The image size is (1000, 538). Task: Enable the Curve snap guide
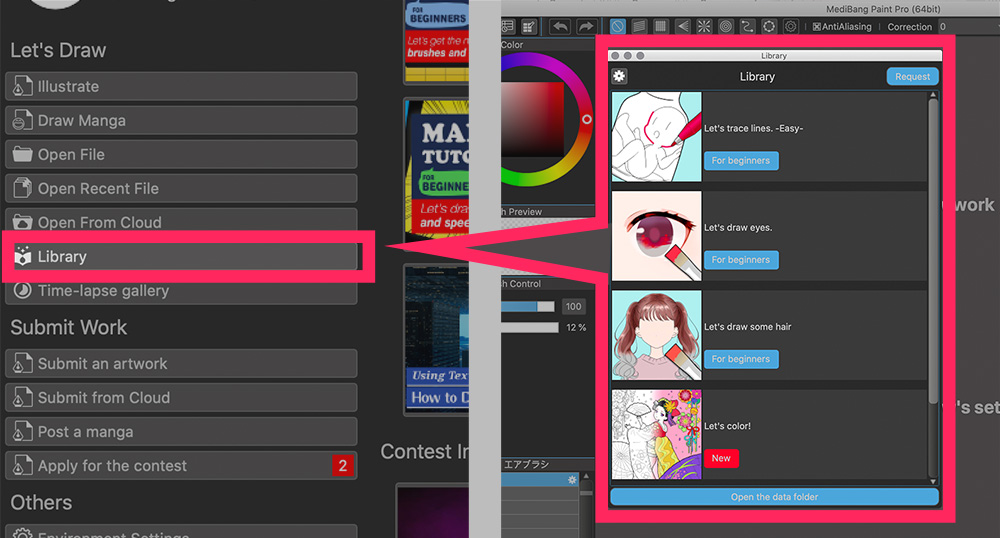pyautogui.click(x=747, y=26)
